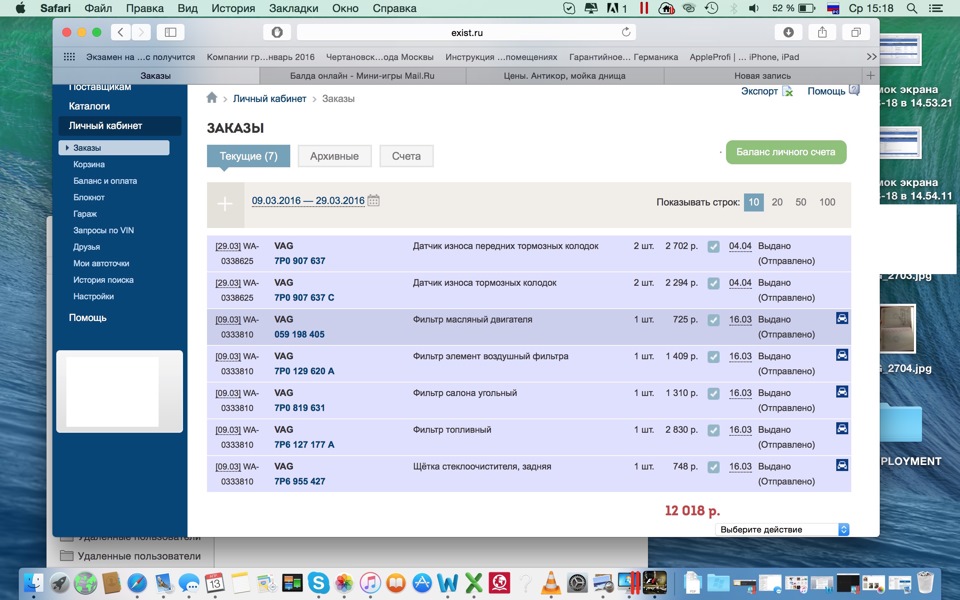Image resolution: width=960 pixels, height=600 pixels.
Task: Open the Выберите действие dropdown
Action: [782, 530]
